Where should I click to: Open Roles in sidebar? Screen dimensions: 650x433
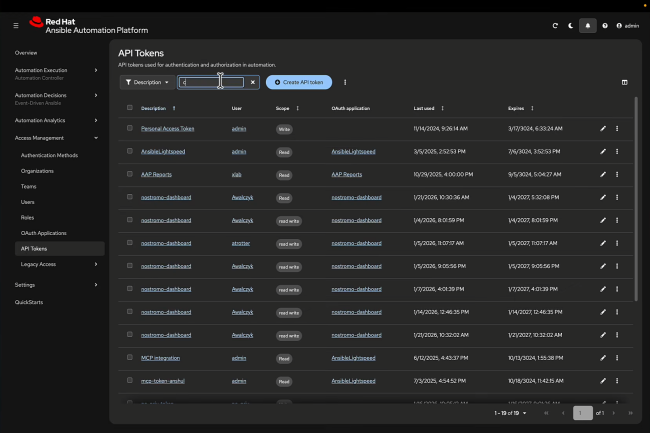click(27, 218)
